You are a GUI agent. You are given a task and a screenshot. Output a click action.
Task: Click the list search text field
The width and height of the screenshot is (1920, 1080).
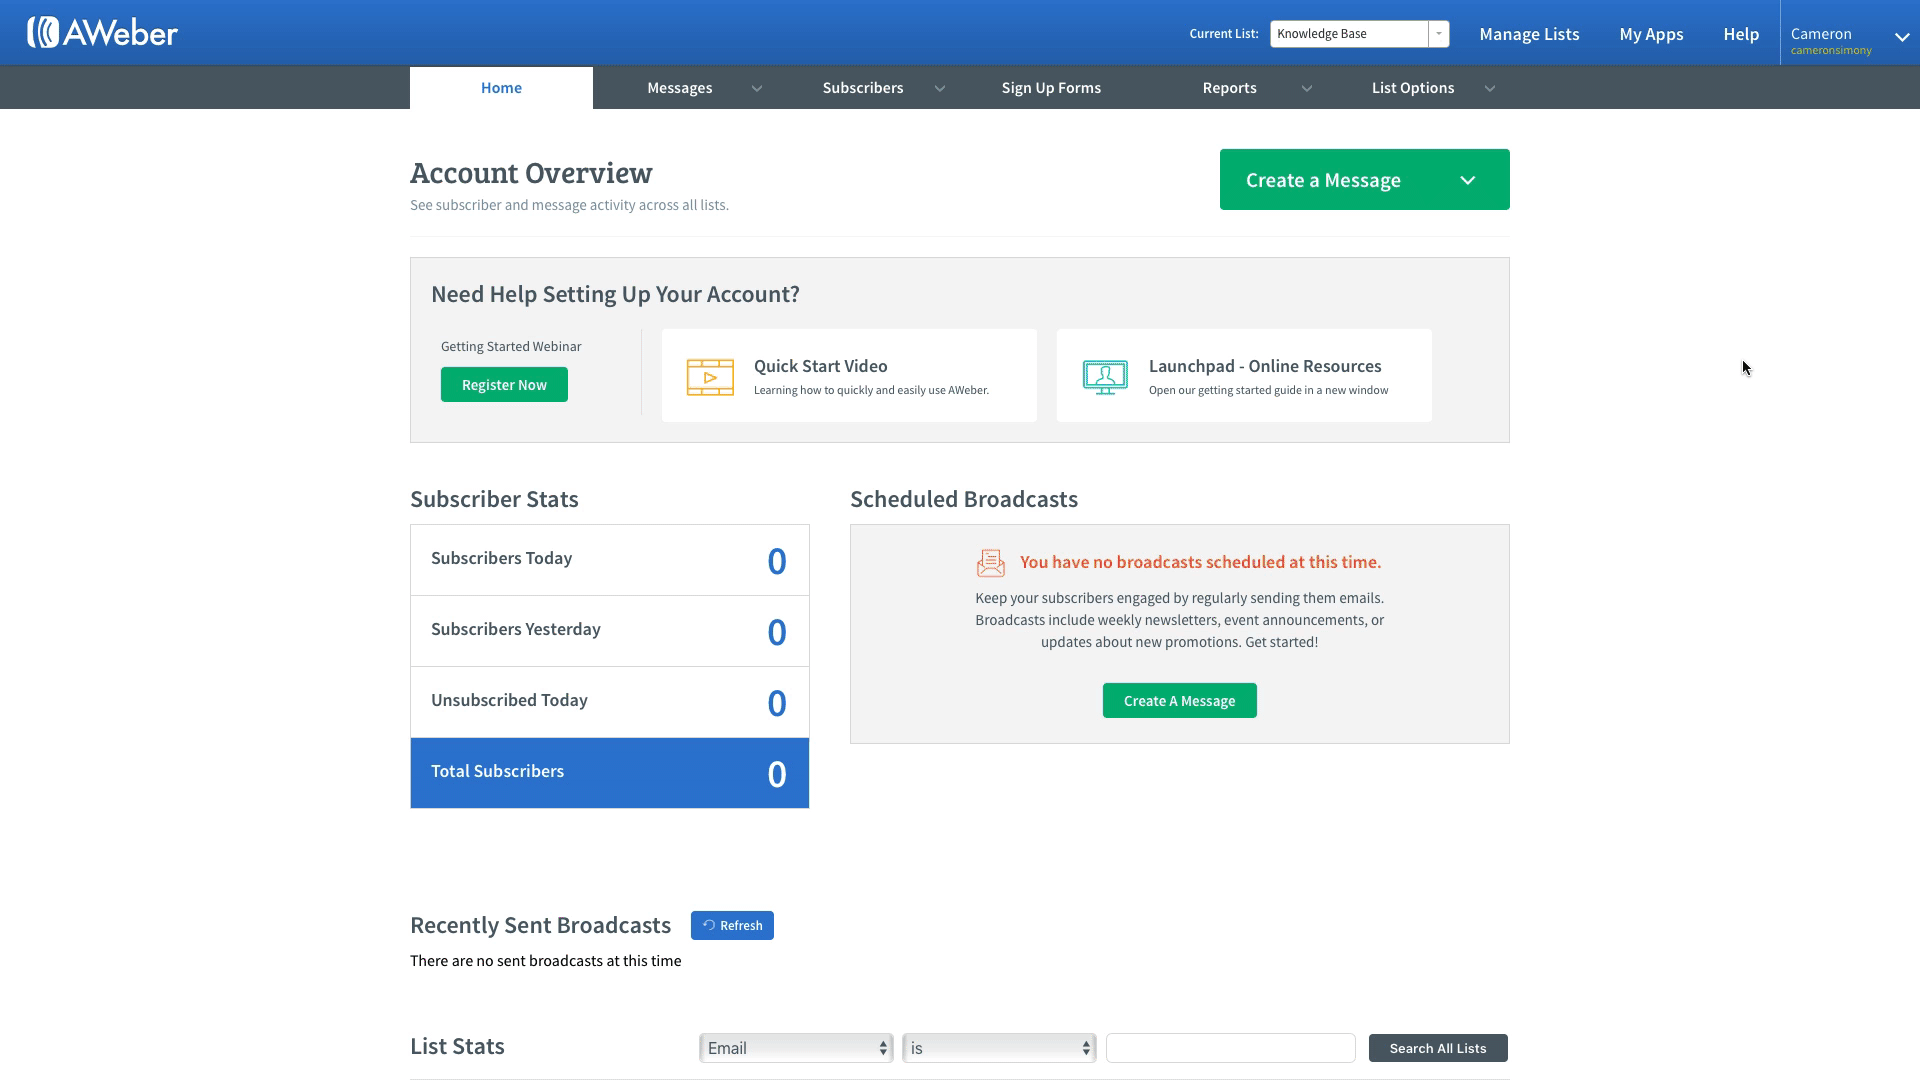click(x=1230, y=1048)
